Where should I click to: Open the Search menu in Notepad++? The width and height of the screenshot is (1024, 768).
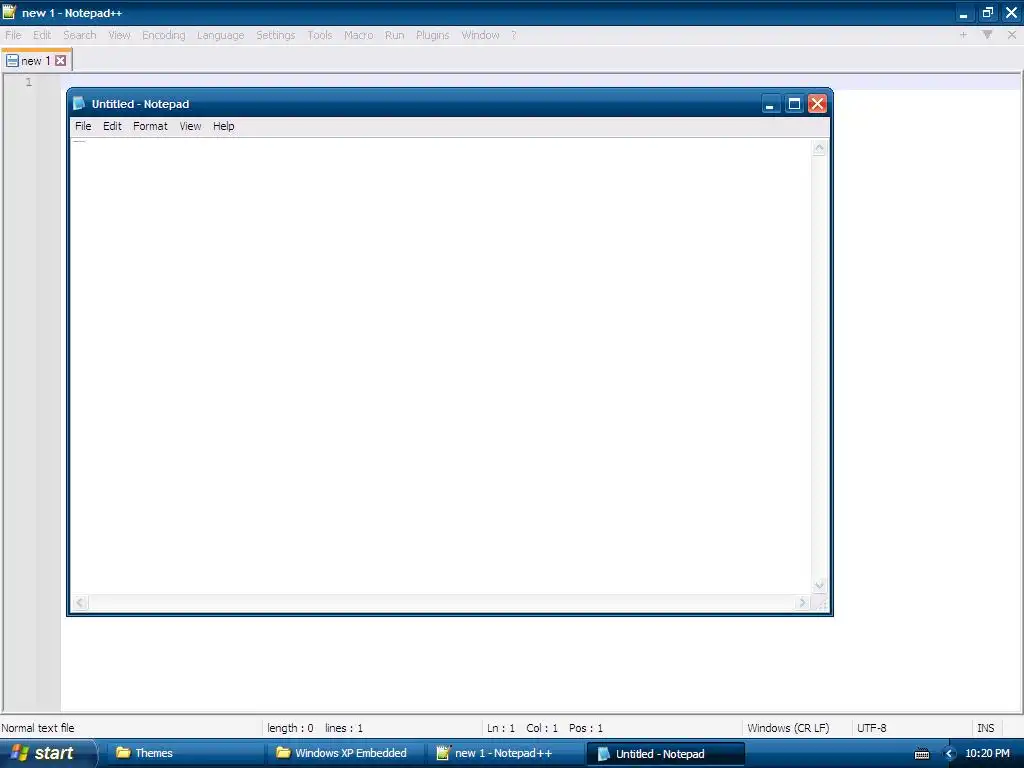(x=80, y=35)
